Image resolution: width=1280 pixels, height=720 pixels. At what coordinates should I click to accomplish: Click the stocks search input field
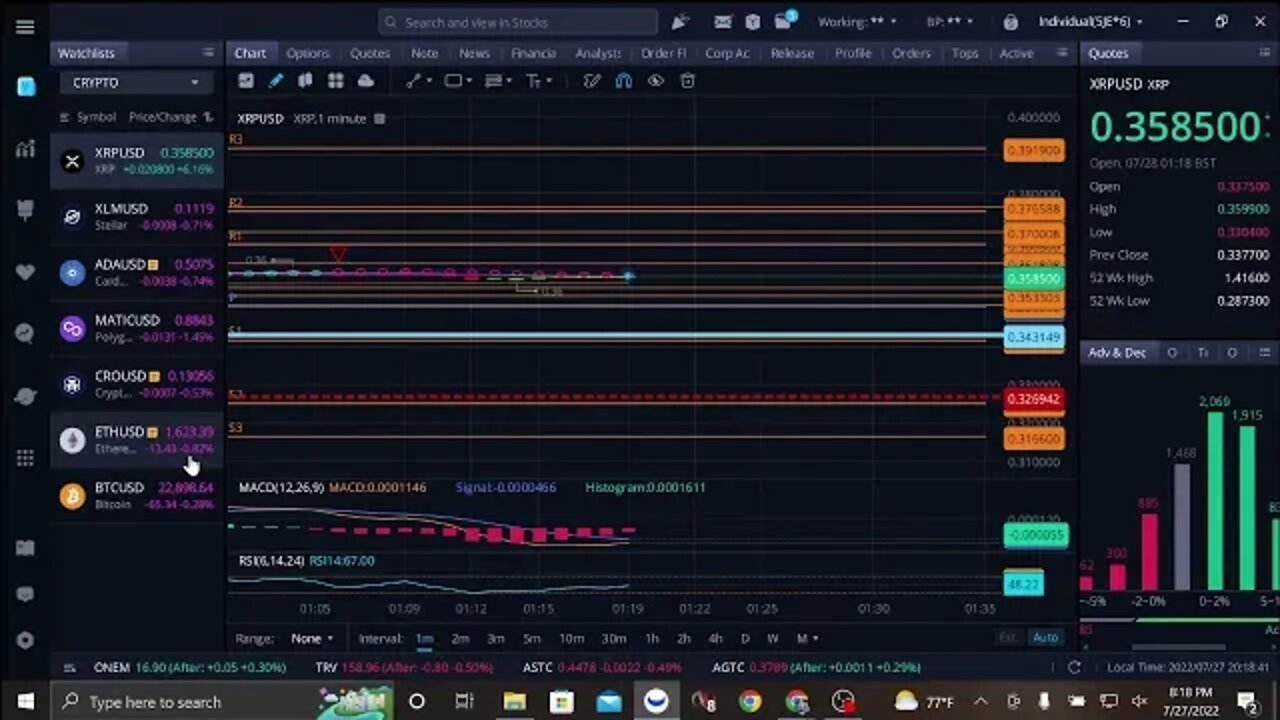point(518,22)
